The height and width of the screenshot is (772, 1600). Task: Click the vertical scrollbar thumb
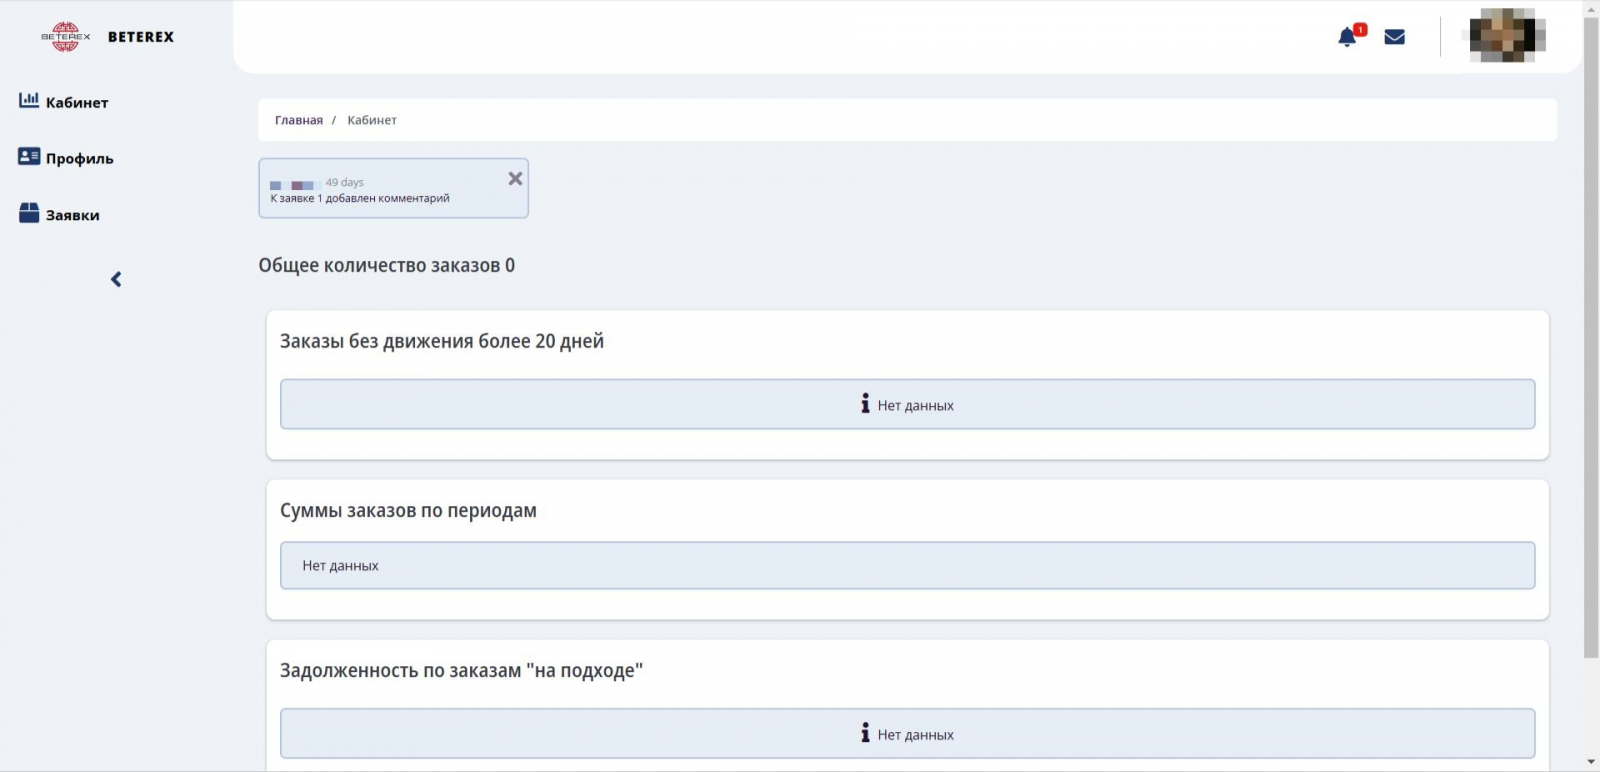point(1591,330)
